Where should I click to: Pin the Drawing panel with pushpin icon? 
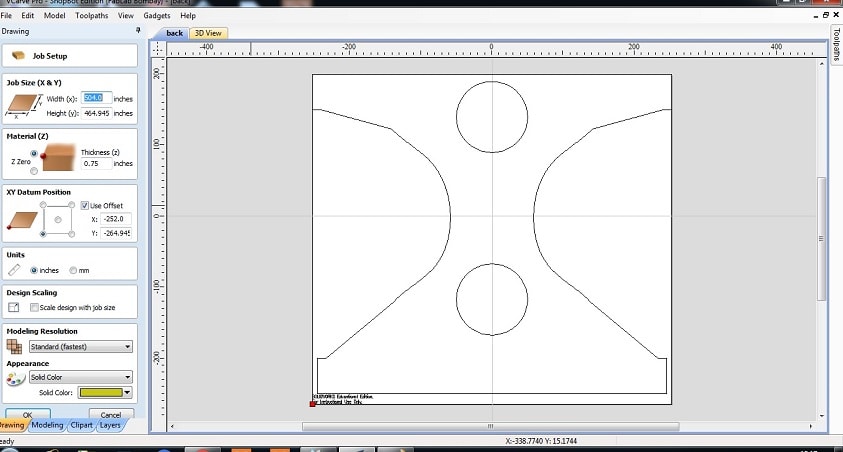coord(138,31)
